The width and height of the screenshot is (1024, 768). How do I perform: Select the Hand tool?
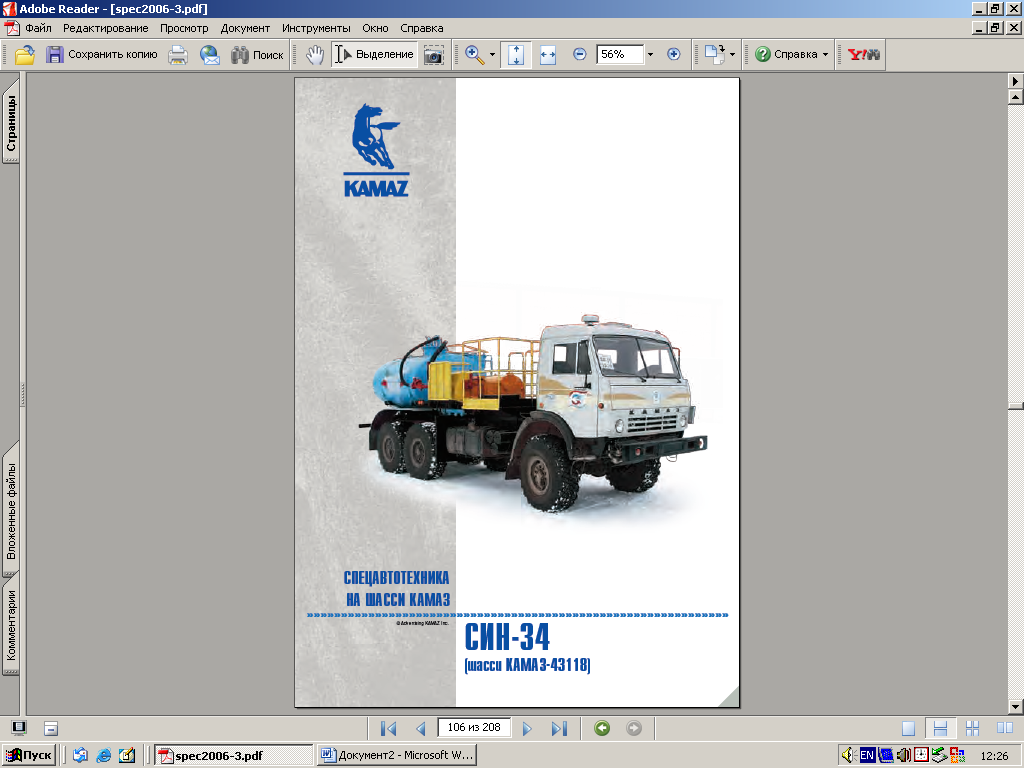coord(315,54)
